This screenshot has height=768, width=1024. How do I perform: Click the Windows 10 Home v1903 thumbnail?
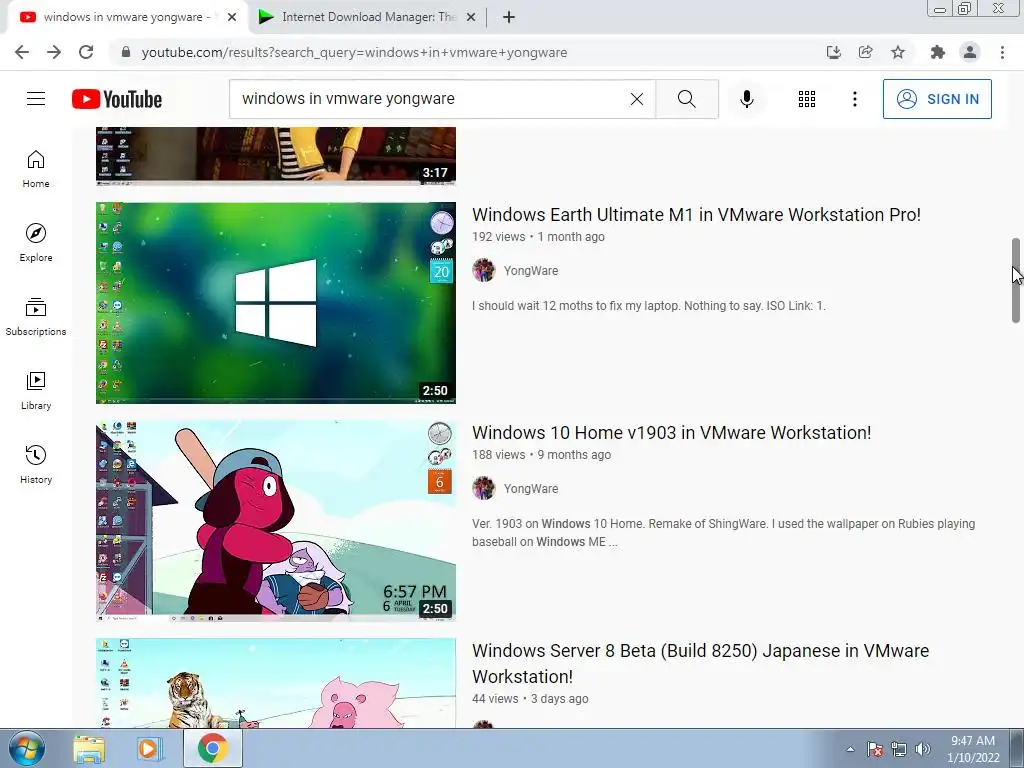click(x=276, y=520)
